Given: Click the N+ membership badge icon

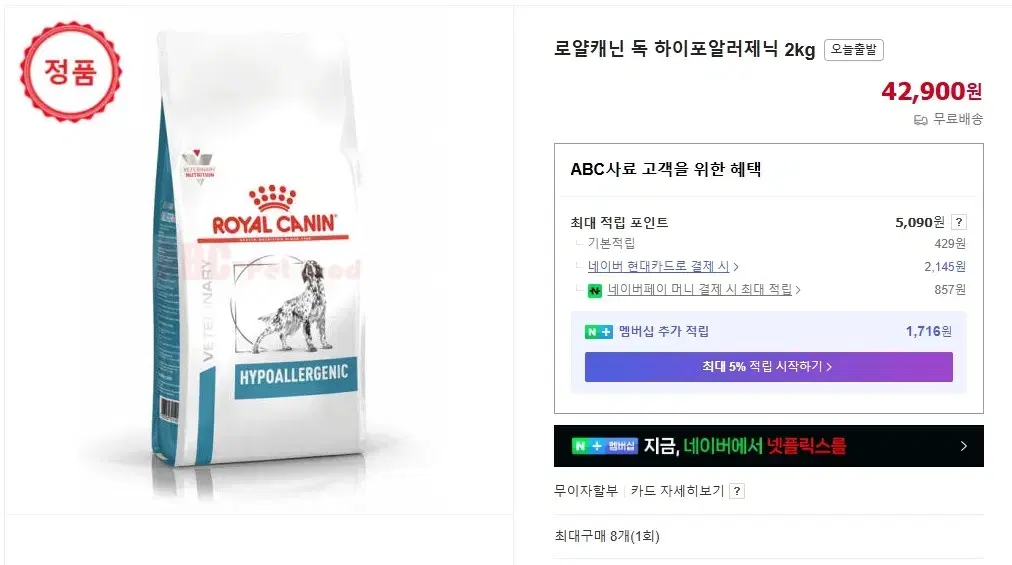Looking at the screenshot, I should click(598, 332).
